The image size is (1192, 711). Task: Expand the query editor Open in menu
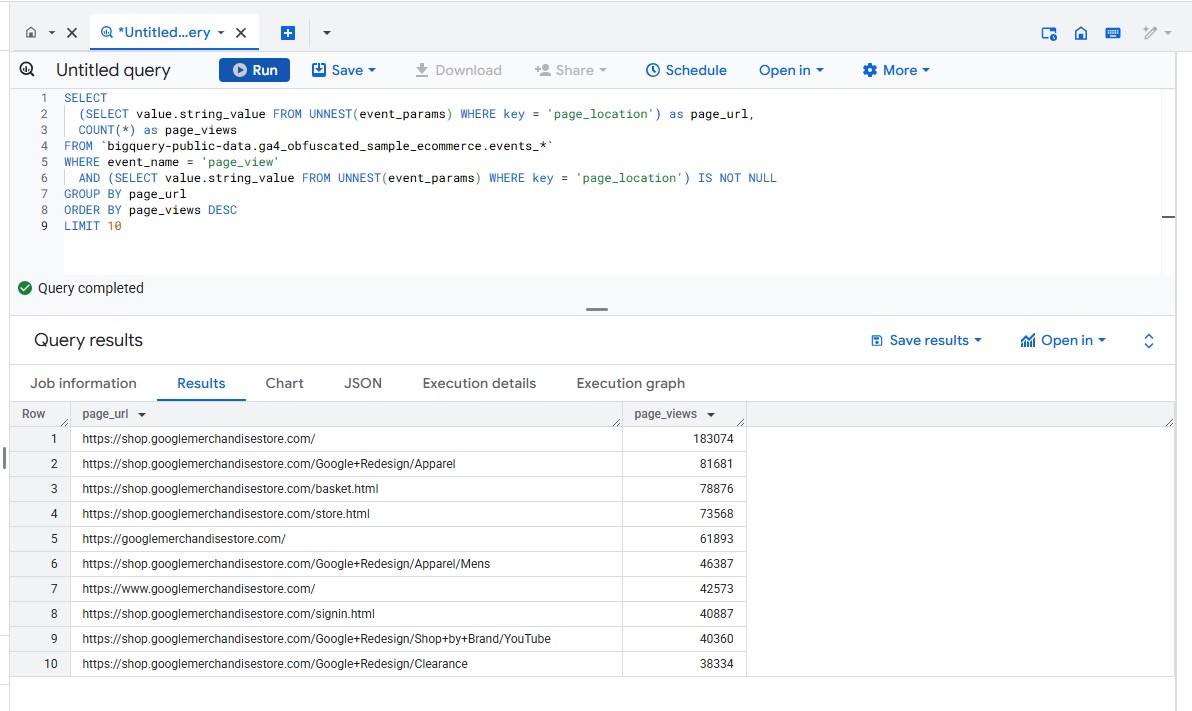(x=791, y=70)
